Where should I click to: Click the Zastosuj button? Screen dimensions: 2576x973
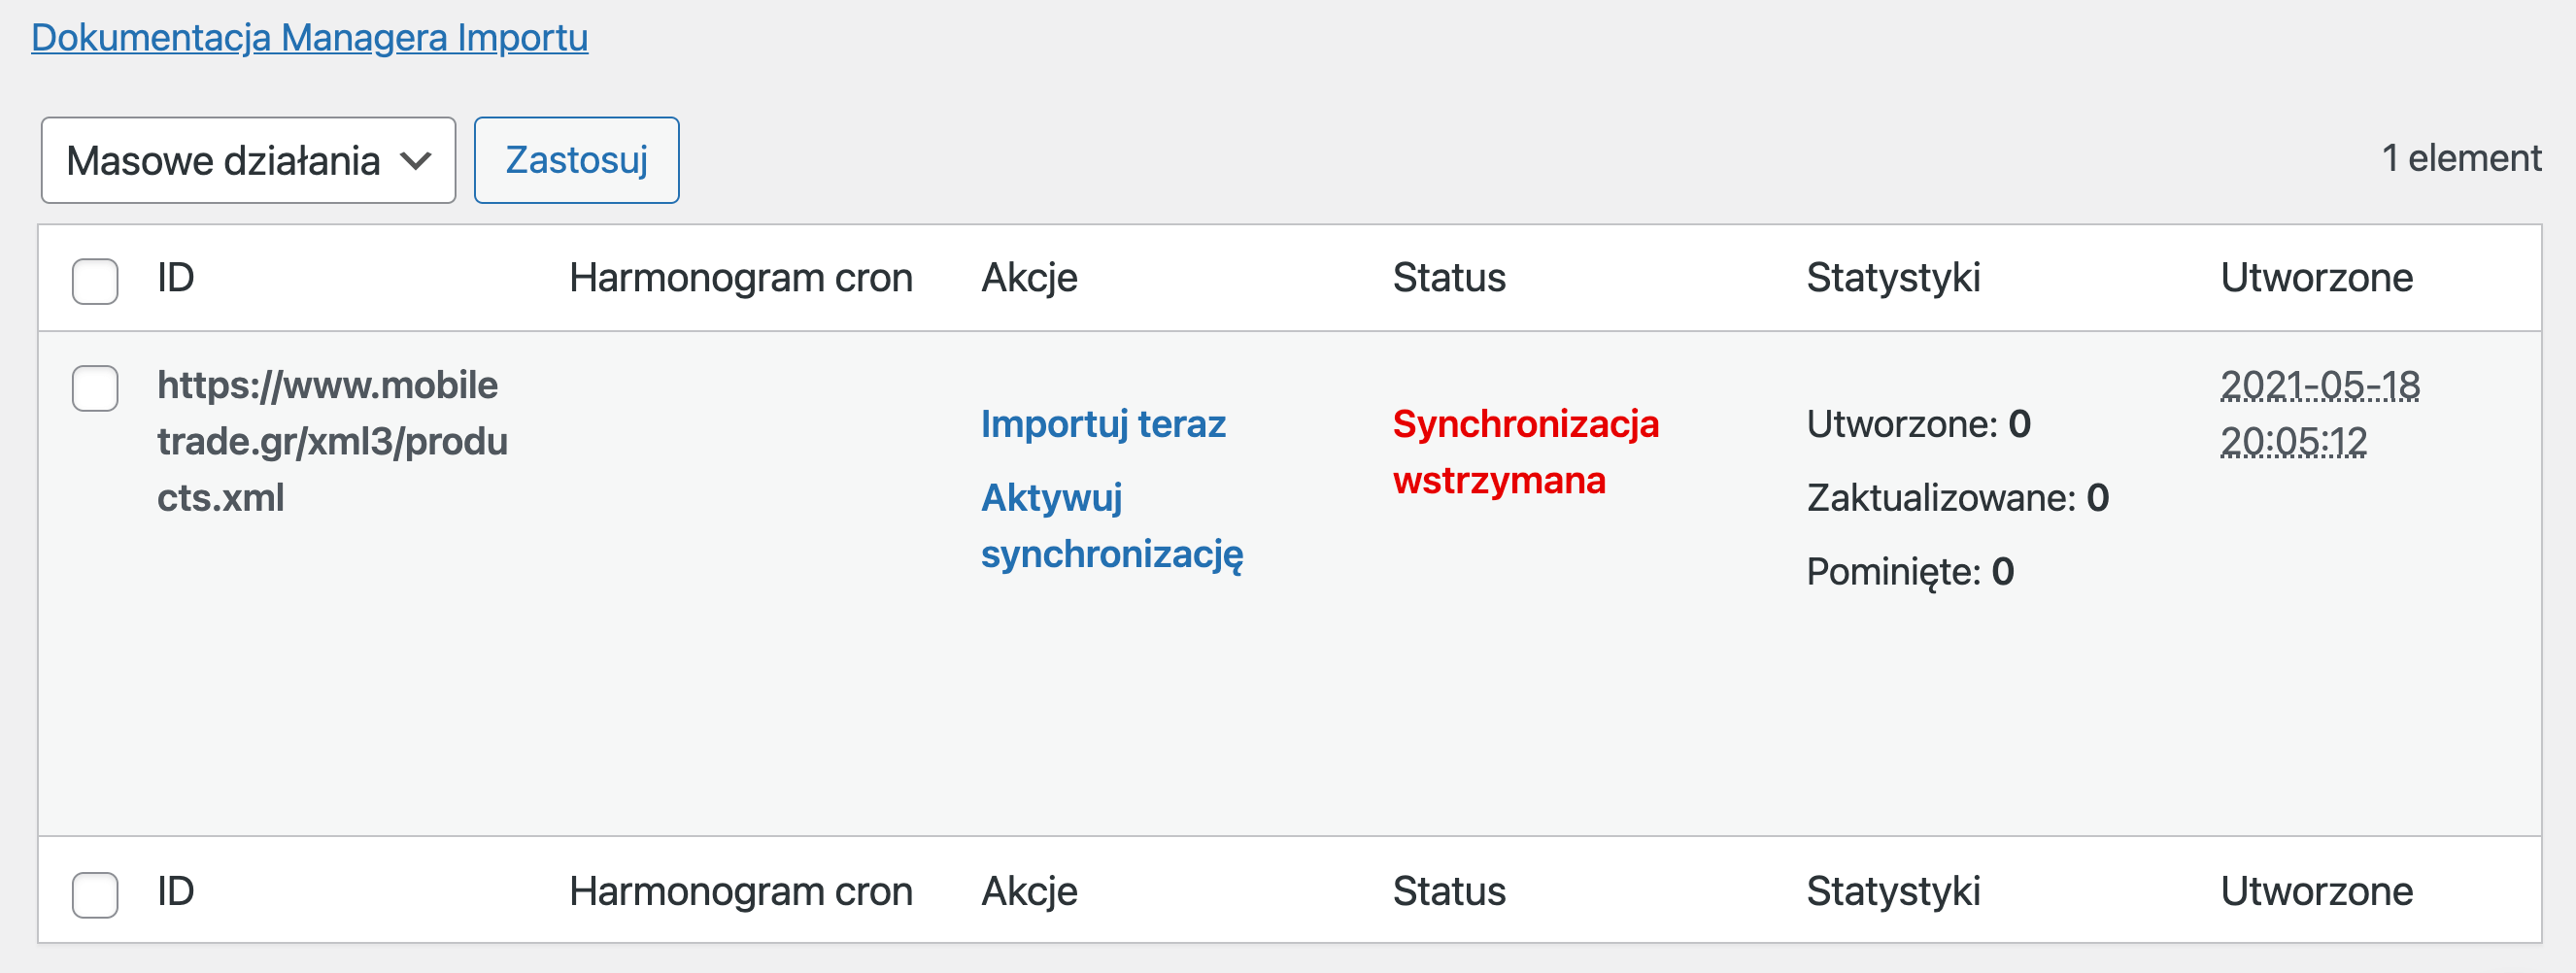576,160
